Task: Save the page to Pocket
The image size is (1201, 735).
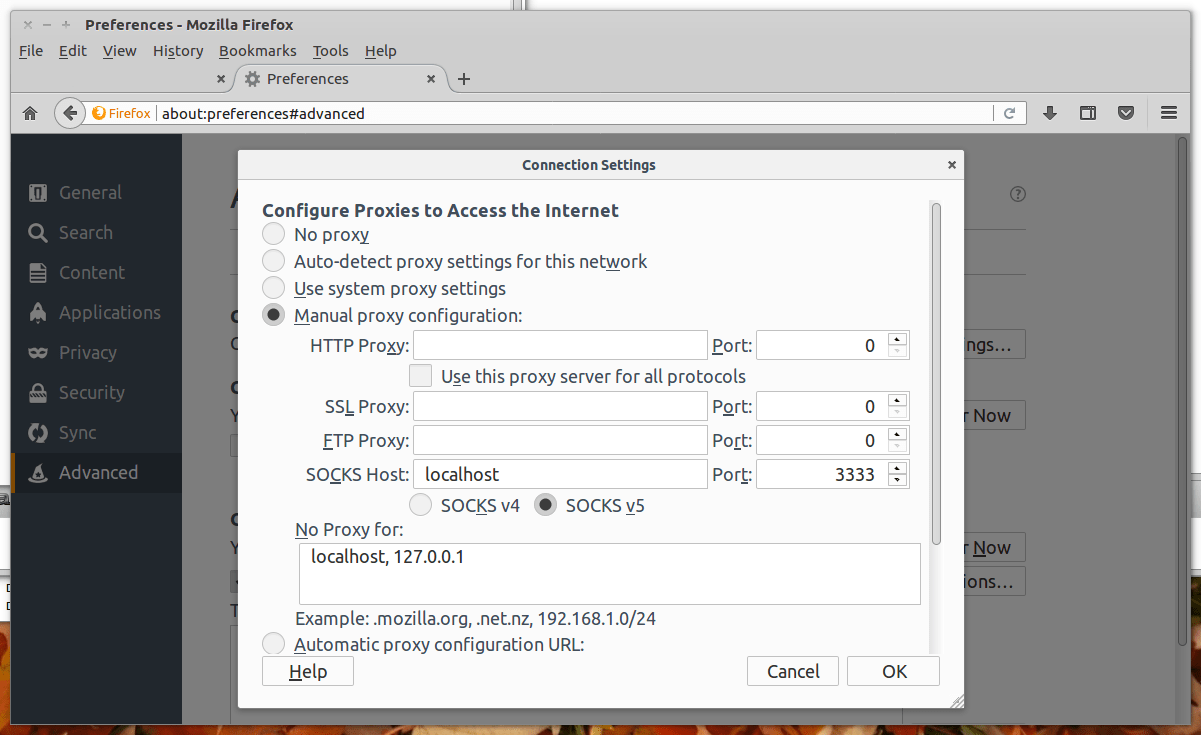Action: point(1126,112)
